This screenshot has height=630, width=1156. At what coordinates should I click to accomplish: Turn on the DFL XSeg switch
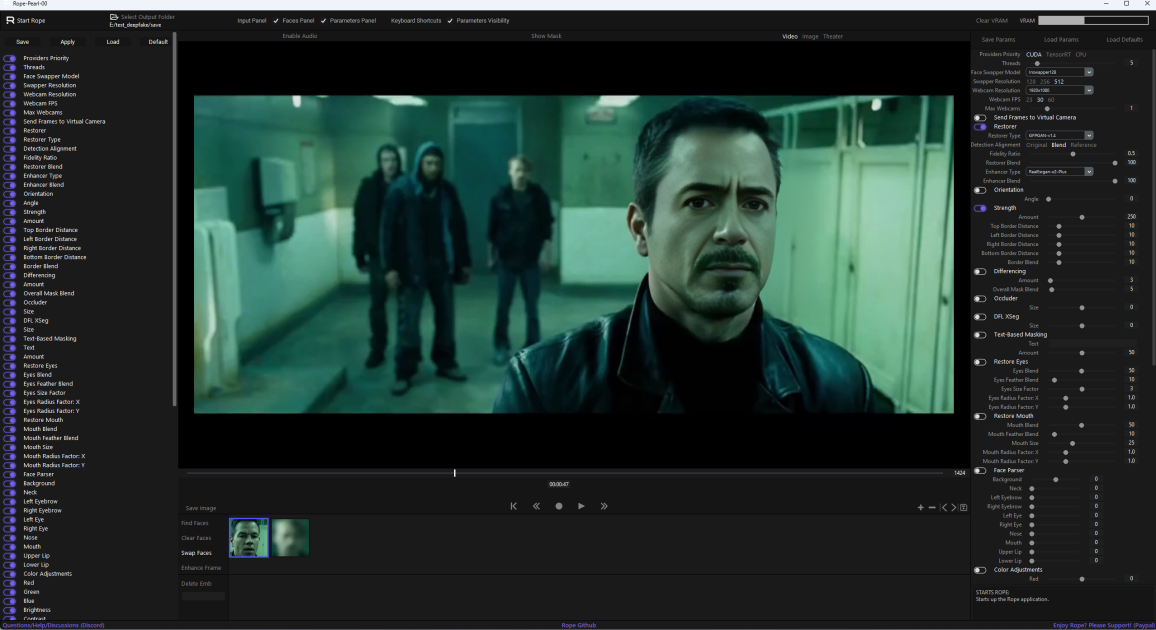point(980,317)
